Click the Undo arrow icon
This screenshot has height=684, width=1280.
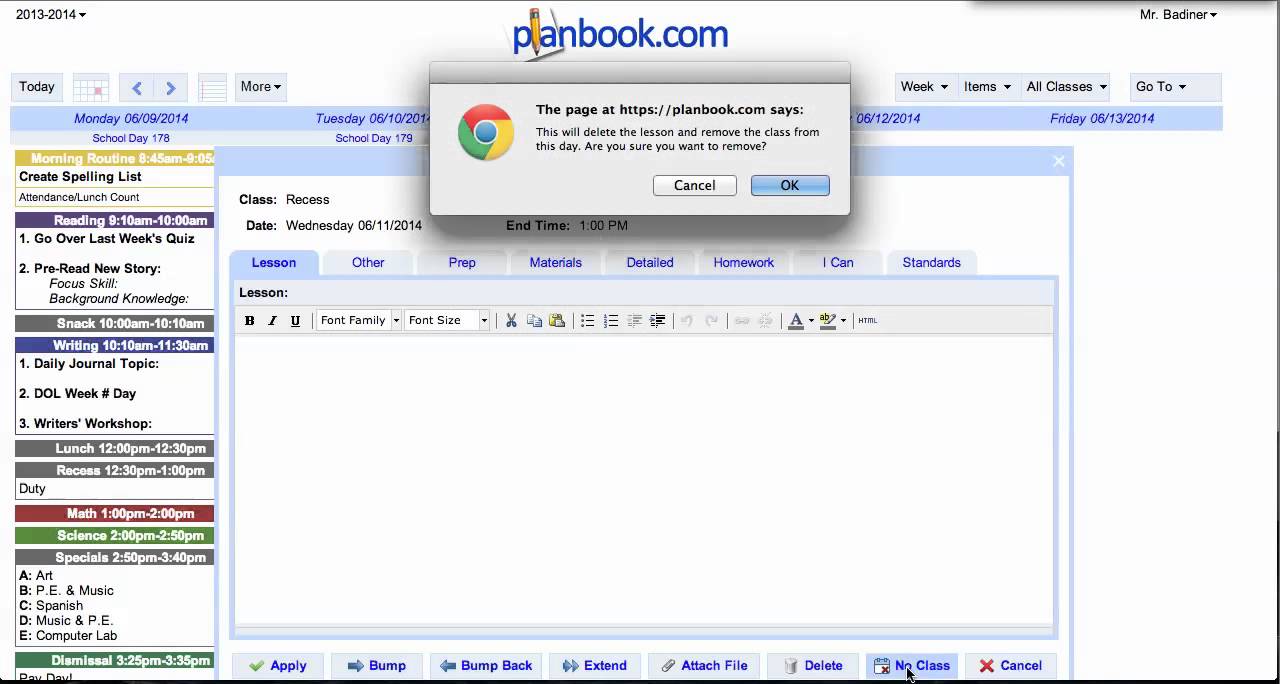[687, 321]
